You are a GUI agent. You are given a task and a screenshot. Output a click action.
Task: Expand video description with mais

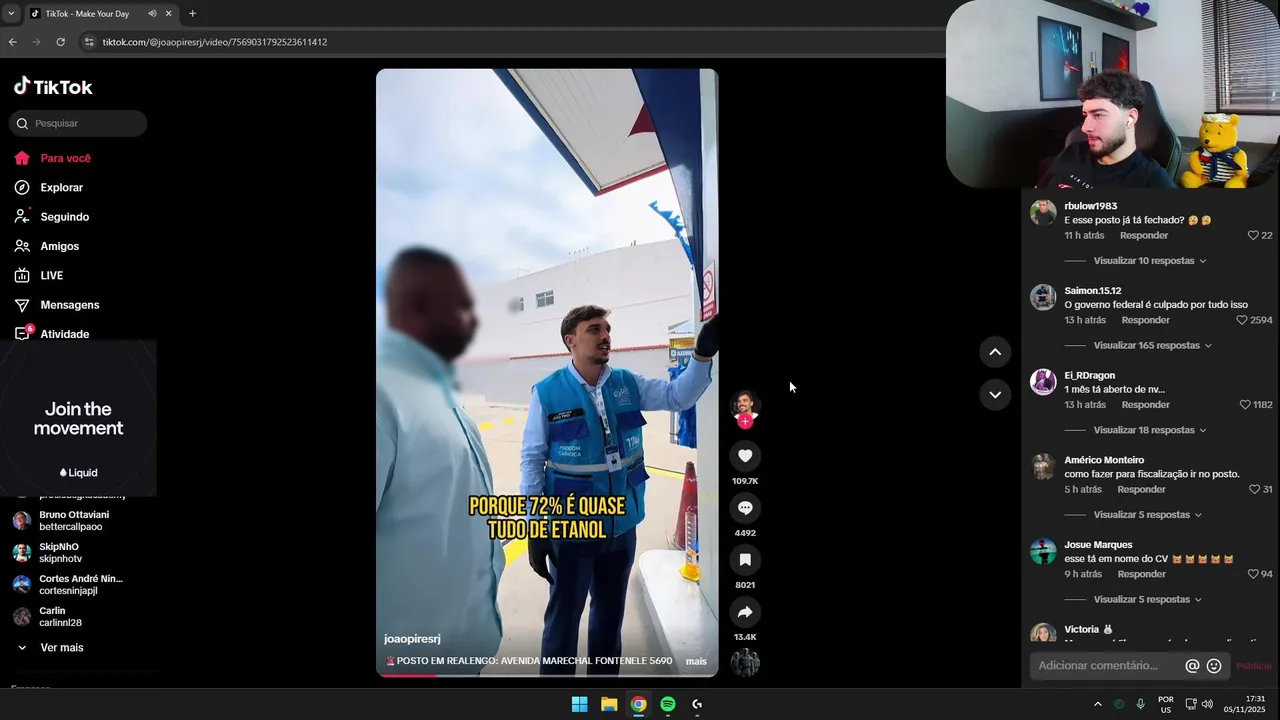pos(696,661)
